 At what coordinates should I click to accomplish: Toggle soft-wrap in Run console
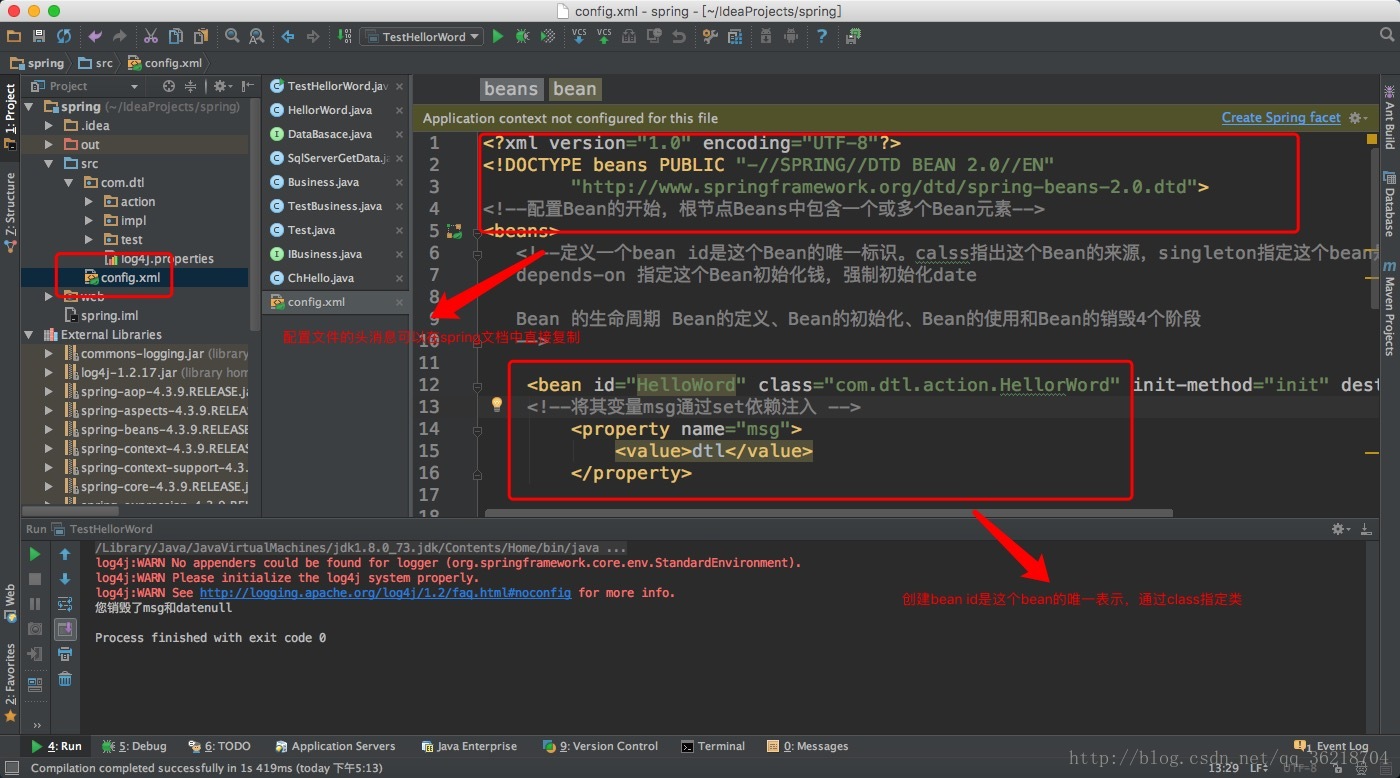click(x=65, y=604)
